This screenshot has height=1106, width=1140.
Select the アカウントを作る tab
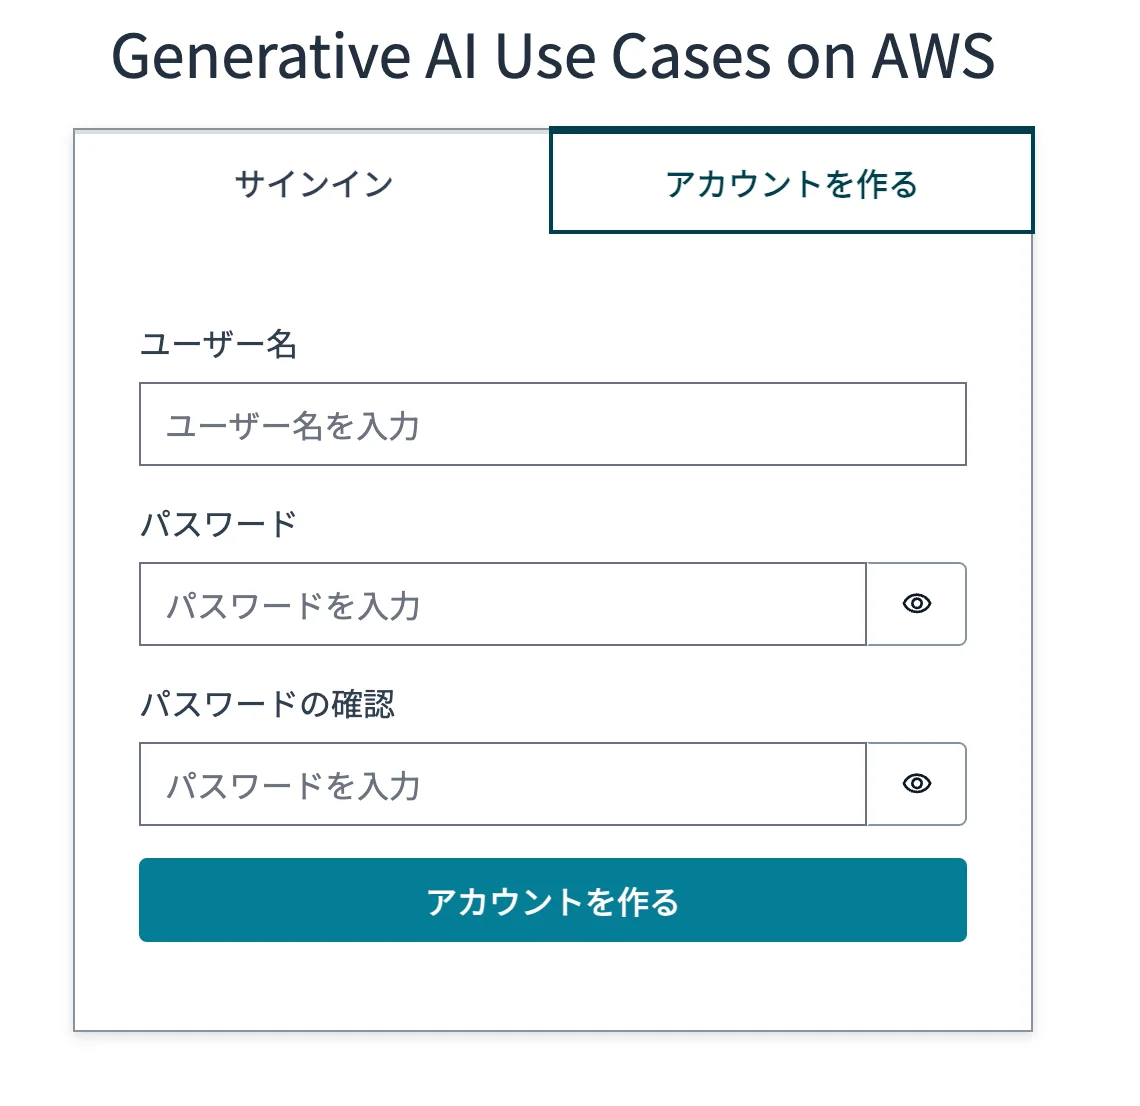pyautogui.click(x=792, y=181)
